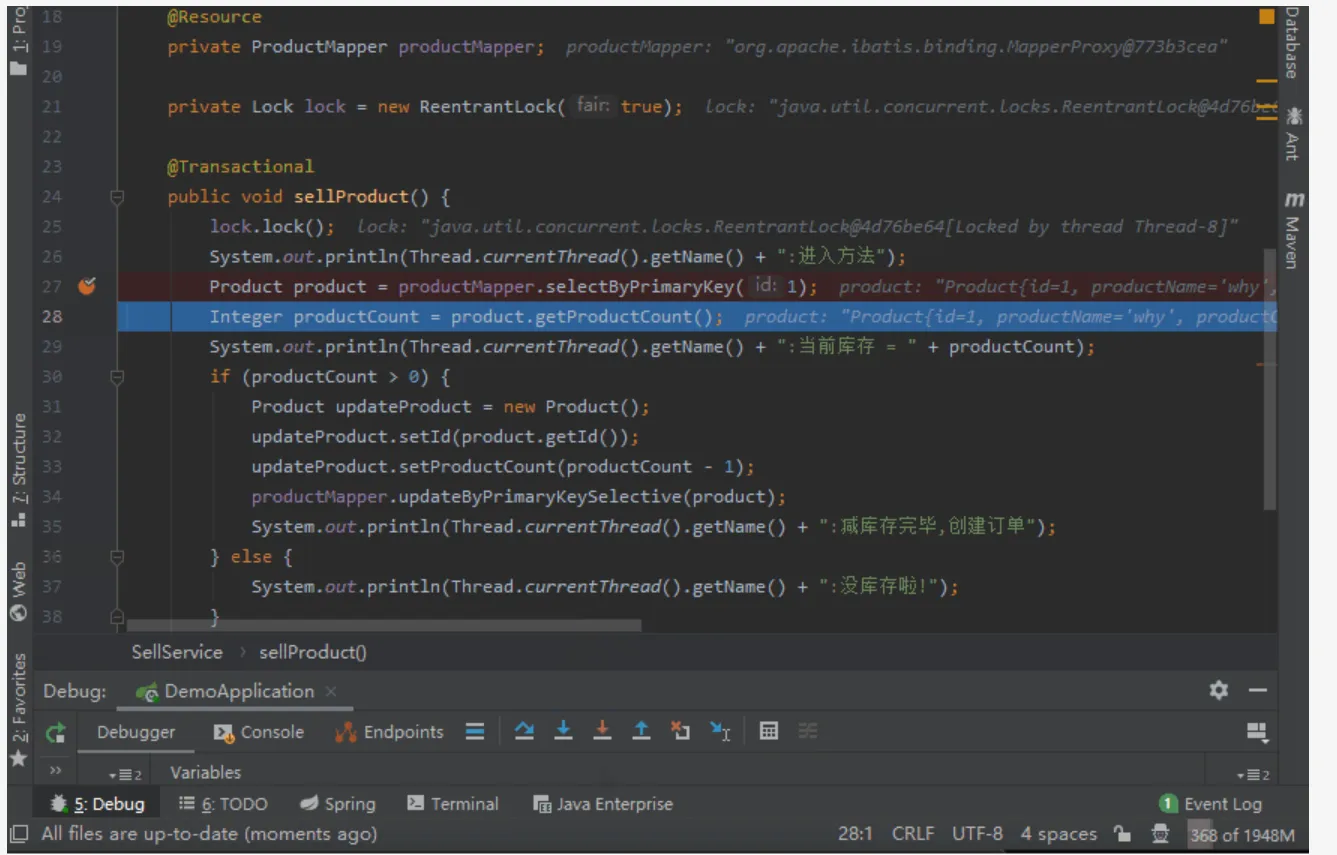1337x855 pixels.
Task: Click line number 28 in the gutter
Action: click(x=52, y=316)
